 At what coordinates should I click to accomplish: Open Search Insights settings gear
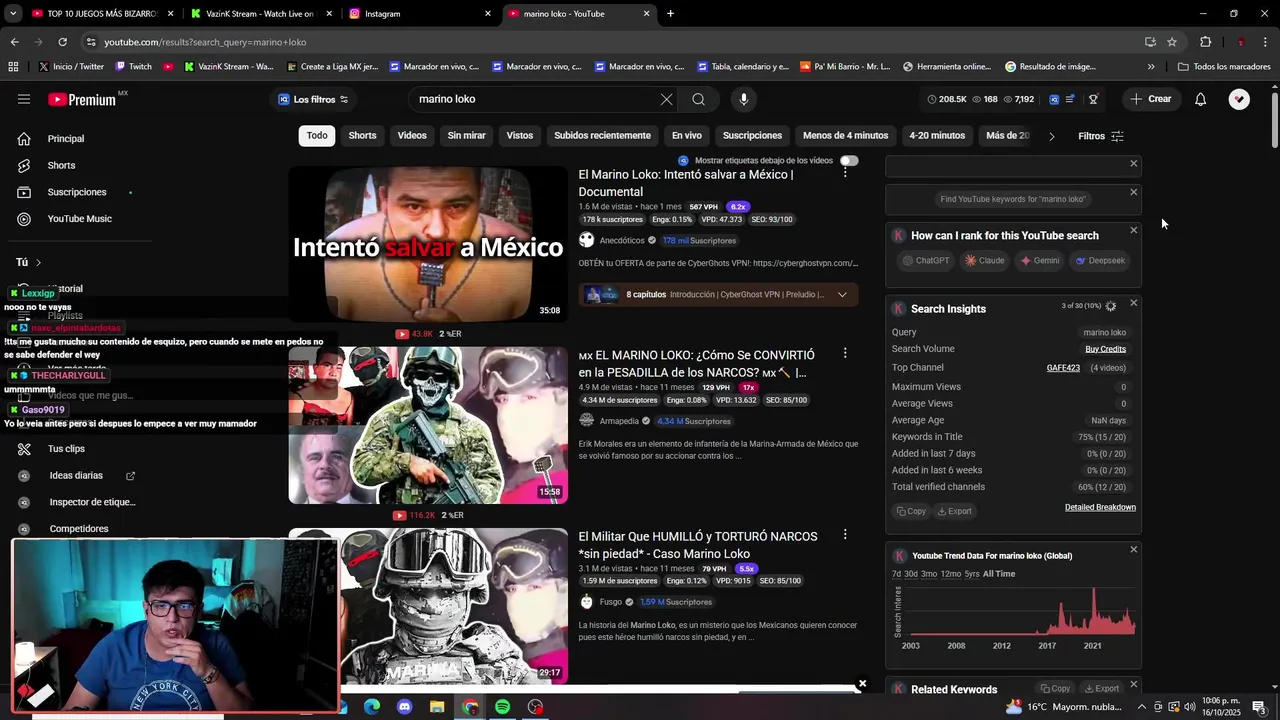coord(1110,306)
